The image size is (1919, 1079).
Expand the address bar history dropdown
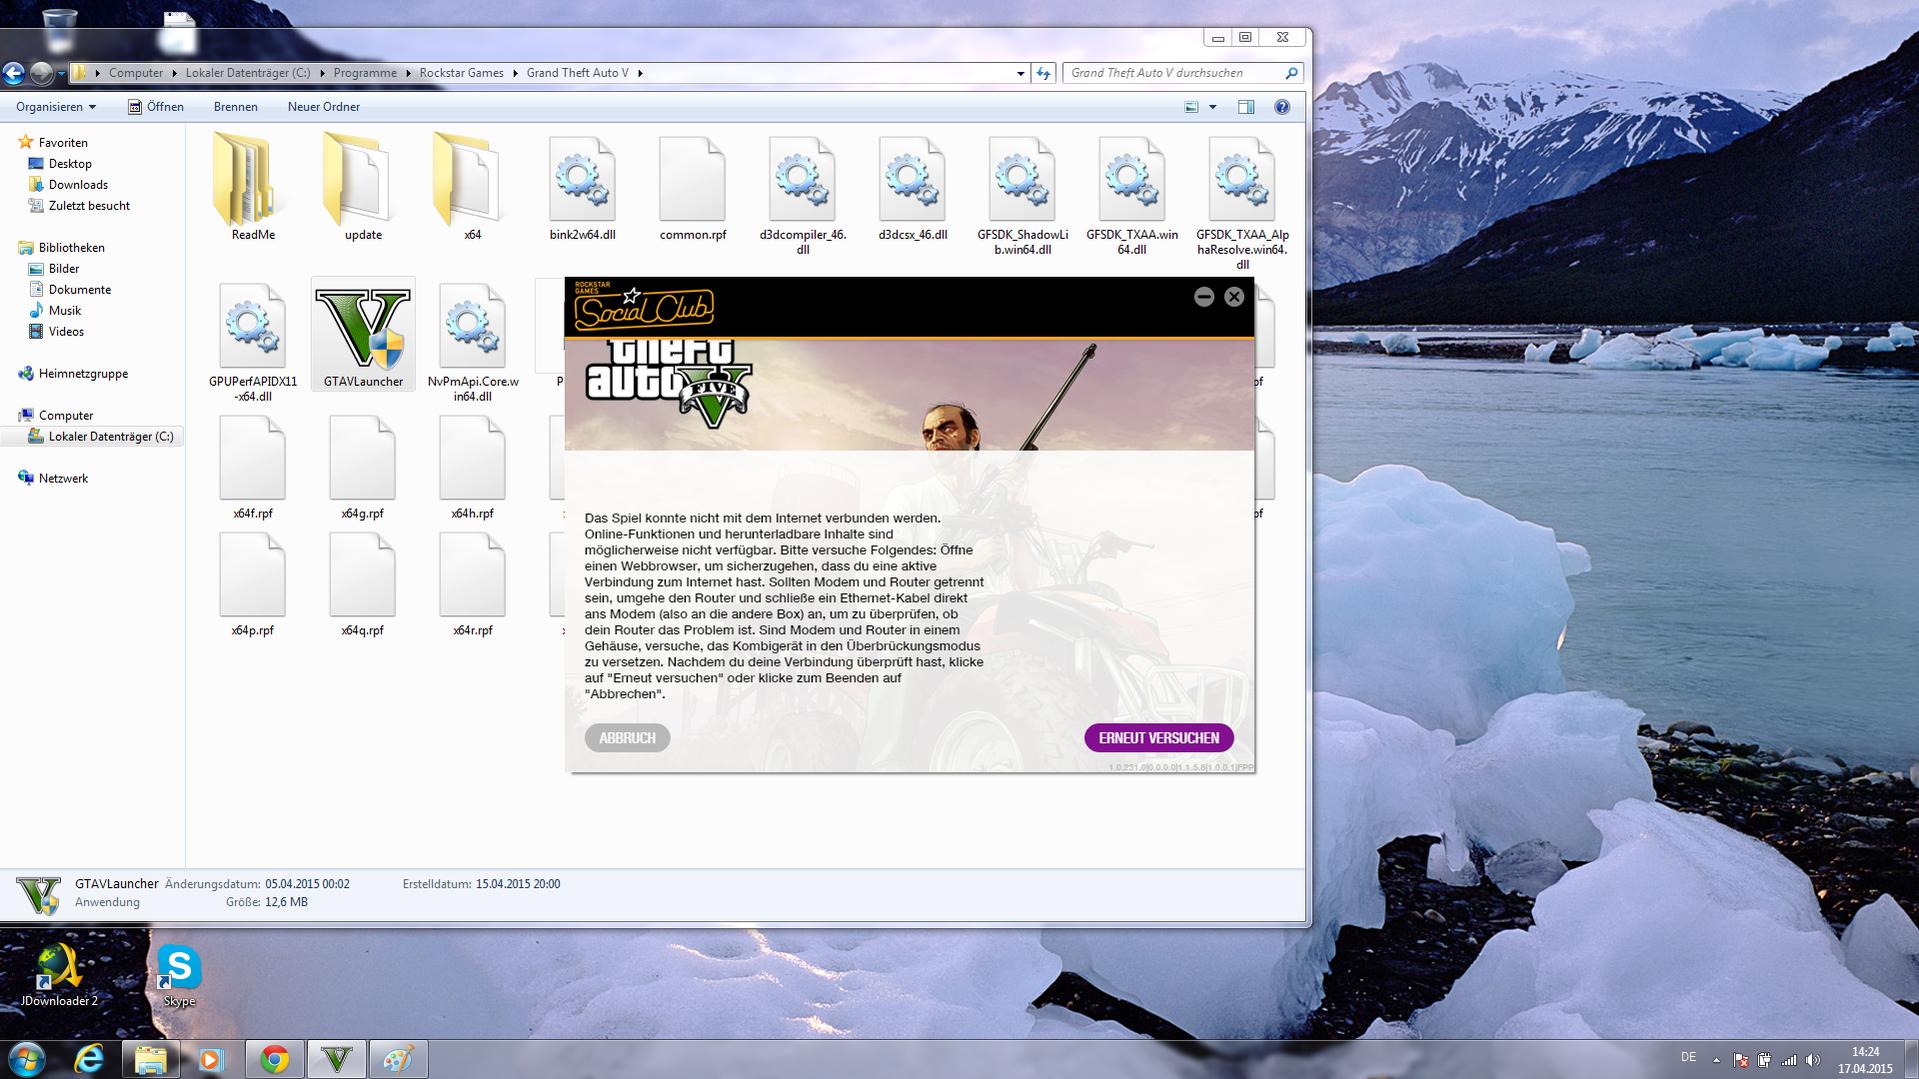coord(1020,73)
